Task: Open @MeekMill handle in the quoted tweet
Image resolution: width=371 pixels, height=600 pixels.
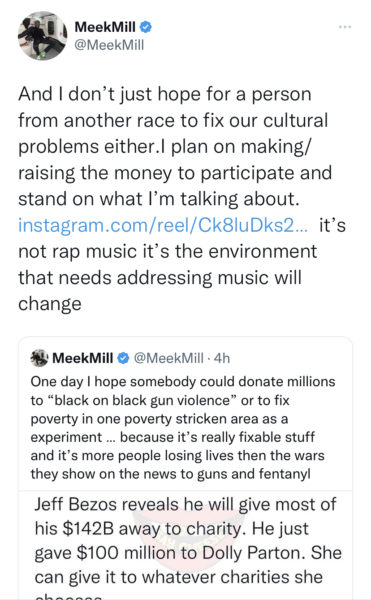Action: 168,358
